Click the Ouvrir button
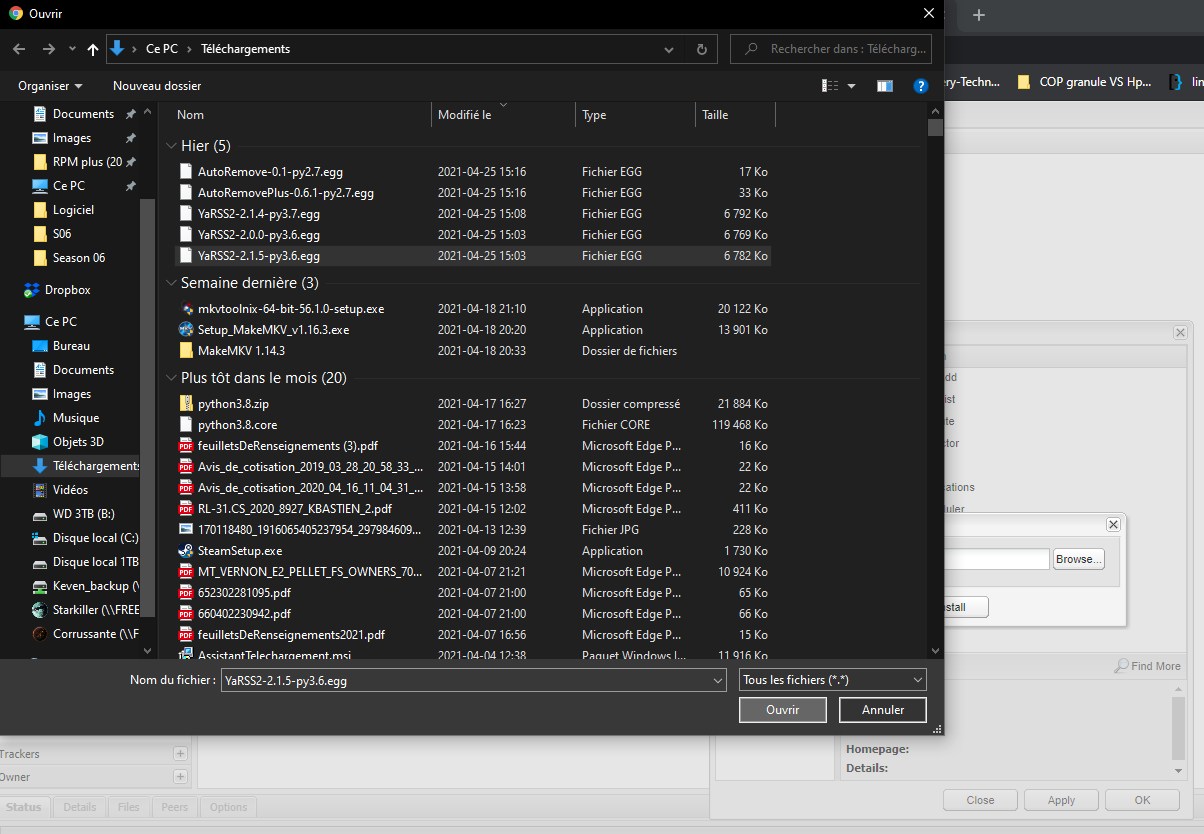 (783, 710)
